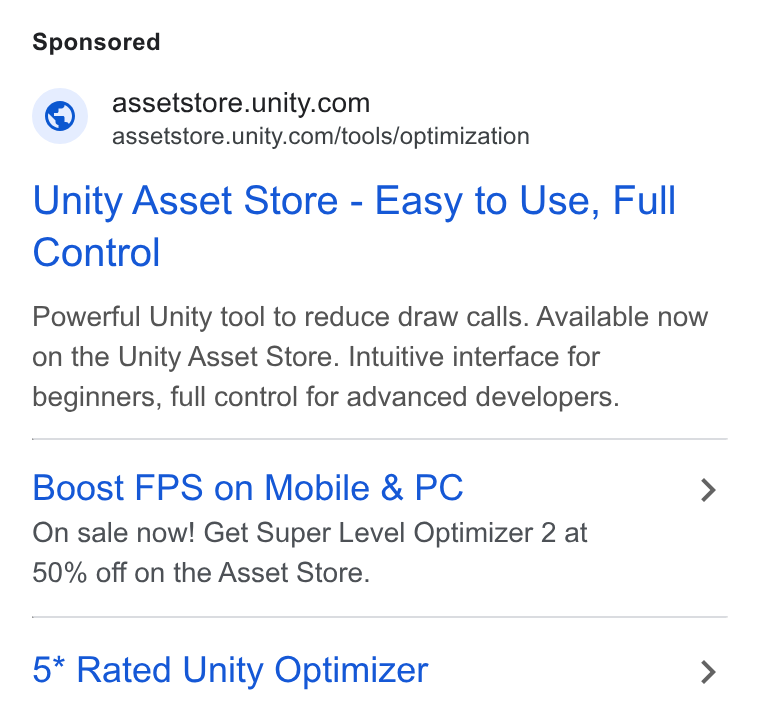Click the 'on the Unity Asset Store. Intuitive interface' line
Image resolution: width=760 pixels, height=722 pixels.
click(x=316, y=357)
